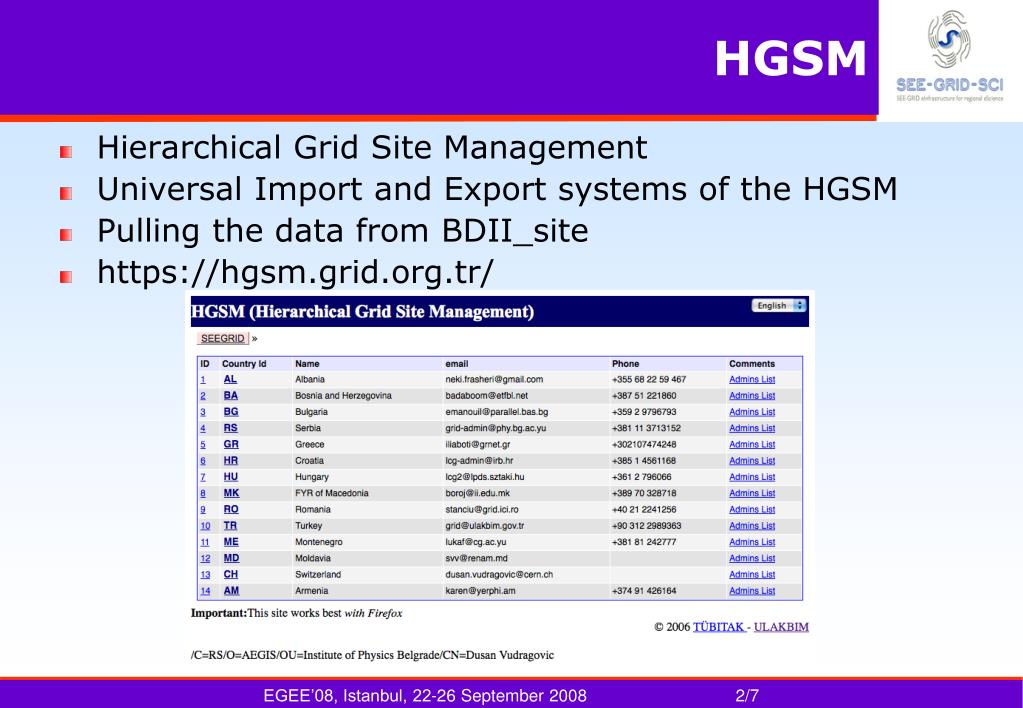Open the RS country id link

pyautogui.click(x=231, y=428)
